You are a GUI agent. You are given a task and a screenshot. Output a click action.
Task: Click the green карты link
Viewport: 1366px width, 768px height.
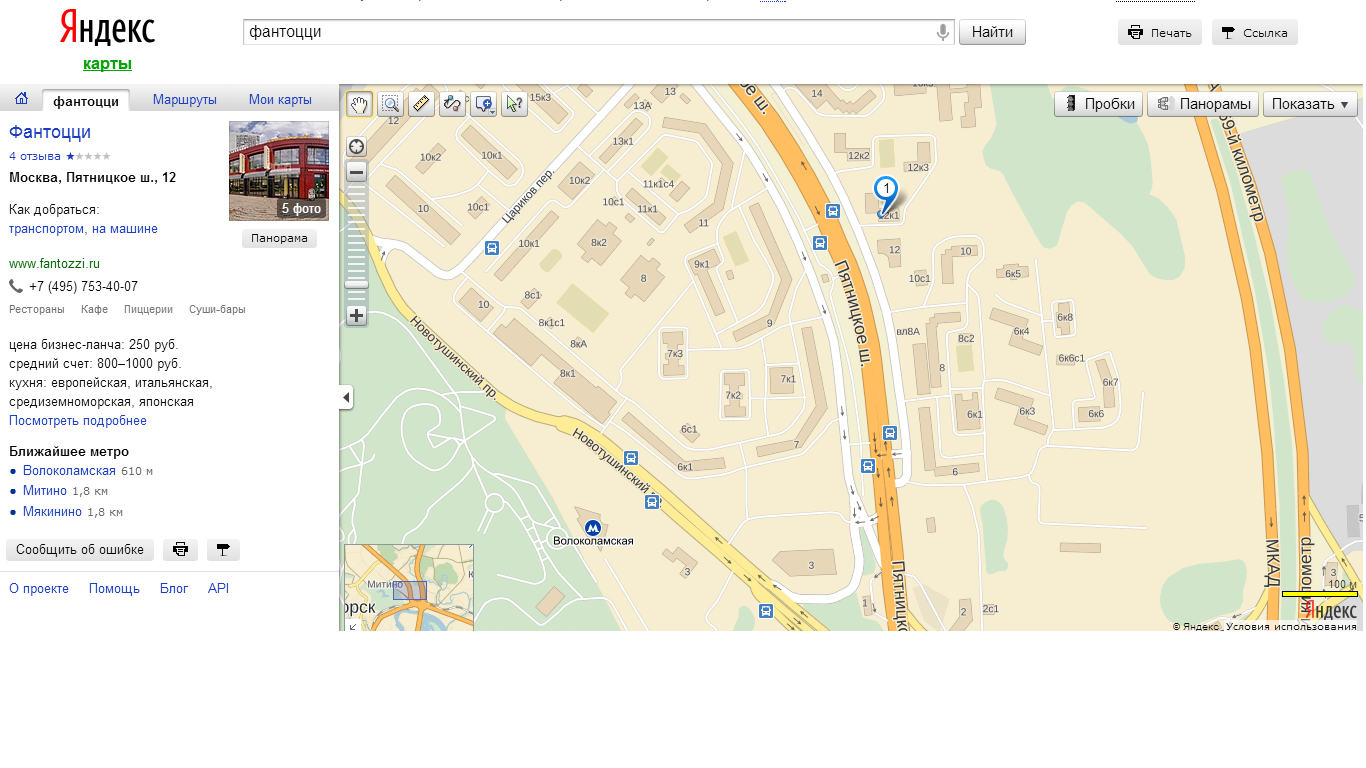107,64
